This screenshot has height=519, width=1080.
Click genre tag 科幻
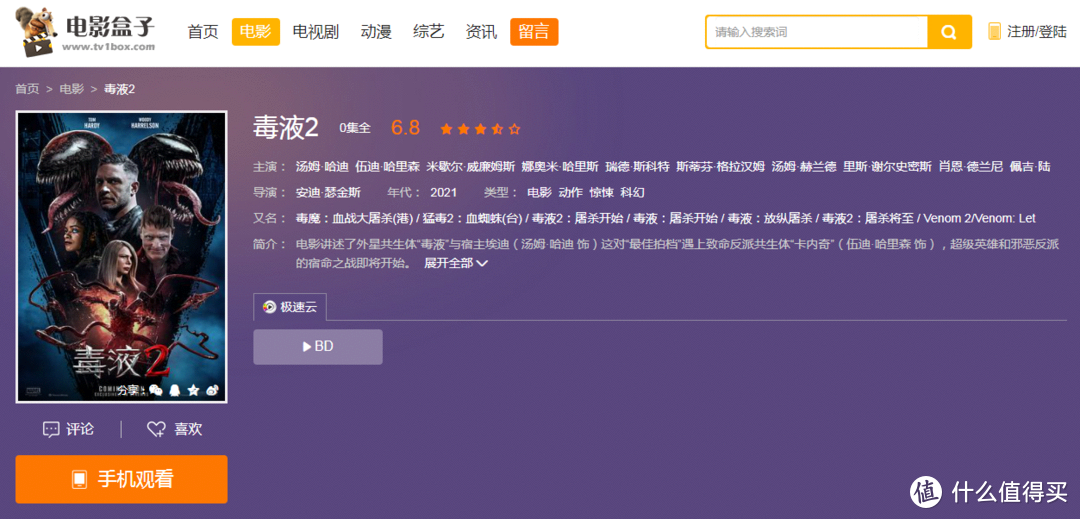632,193
